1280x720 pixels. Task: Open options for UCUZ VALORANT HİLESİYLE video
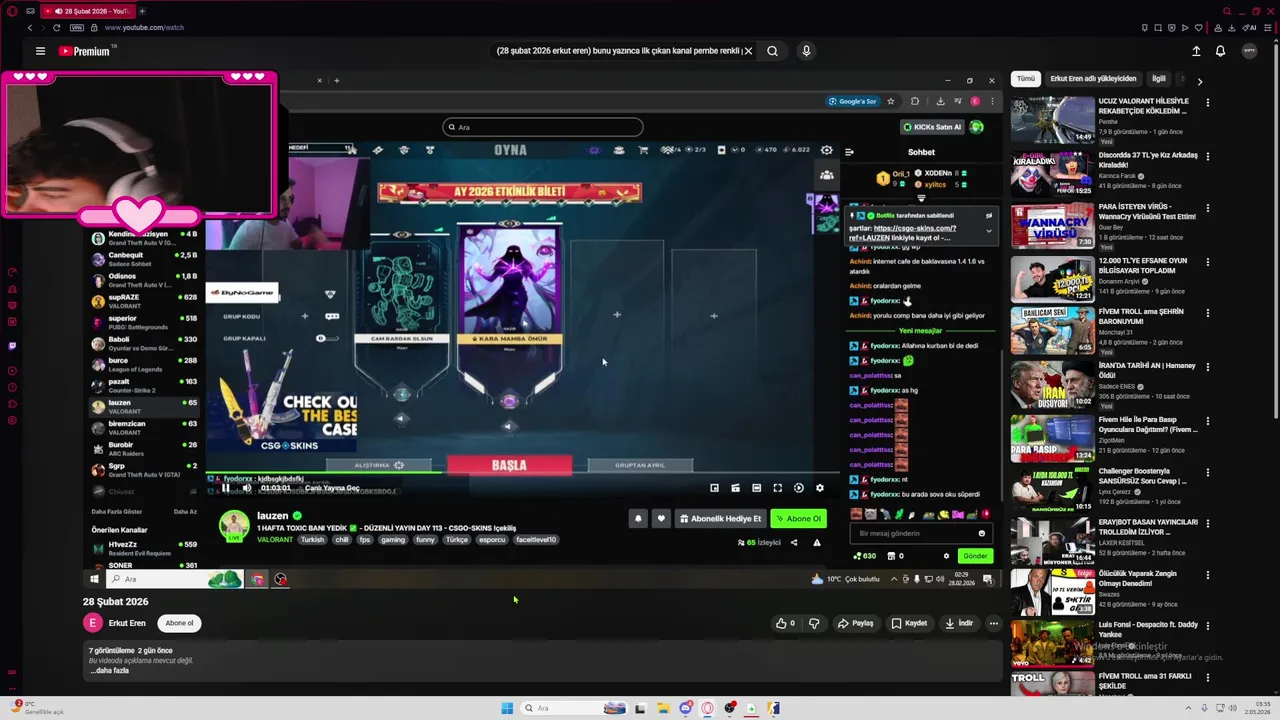(1208, 102)
